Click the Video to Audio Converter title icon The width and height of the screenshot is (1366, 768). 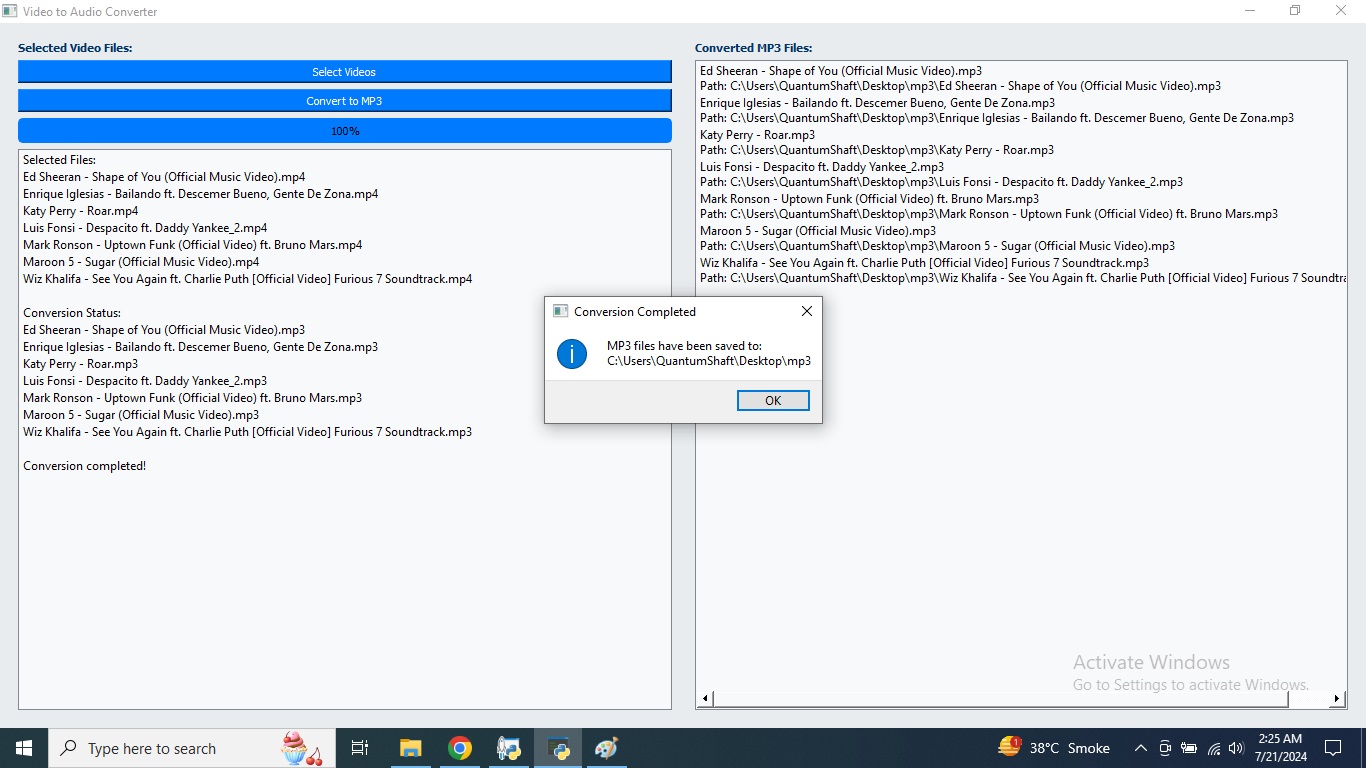[x=11, y=12]
